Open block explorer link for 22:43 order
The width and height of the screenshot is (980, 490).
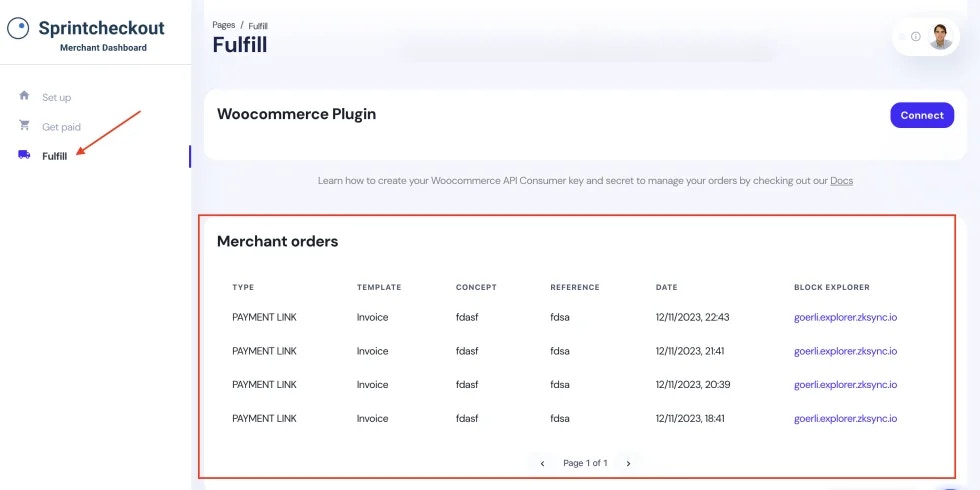pyautogui.click(x=846, y=317)
